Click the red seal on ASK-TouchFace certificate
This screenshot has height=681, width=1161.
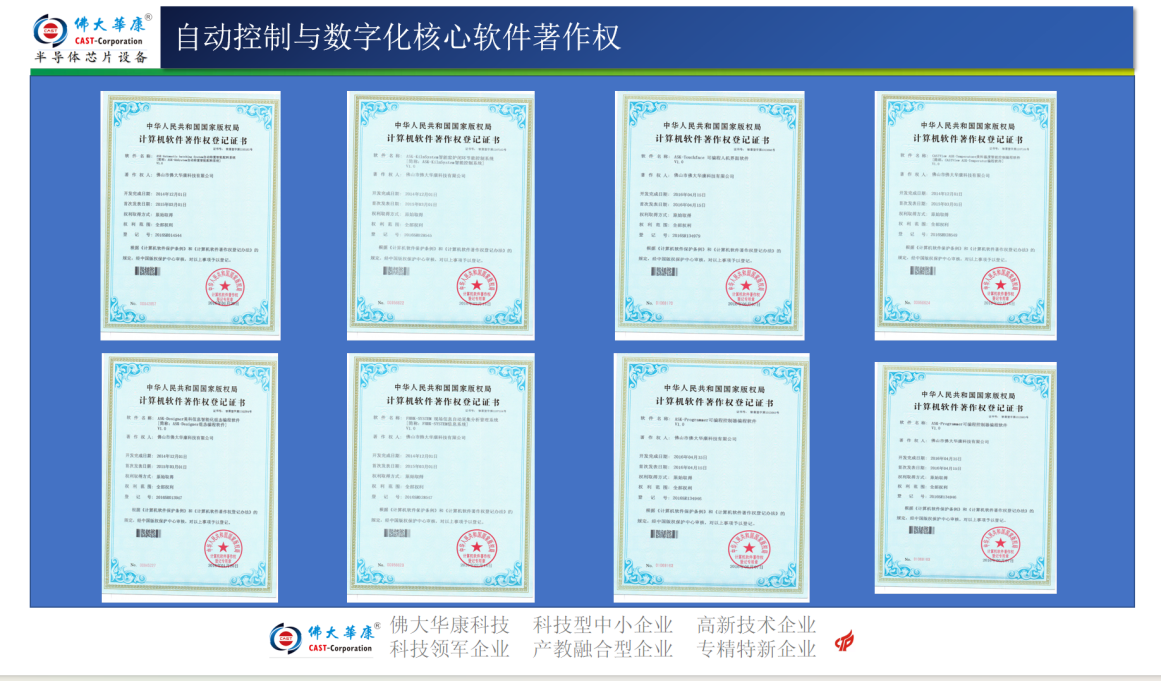(x=746, y=287)
